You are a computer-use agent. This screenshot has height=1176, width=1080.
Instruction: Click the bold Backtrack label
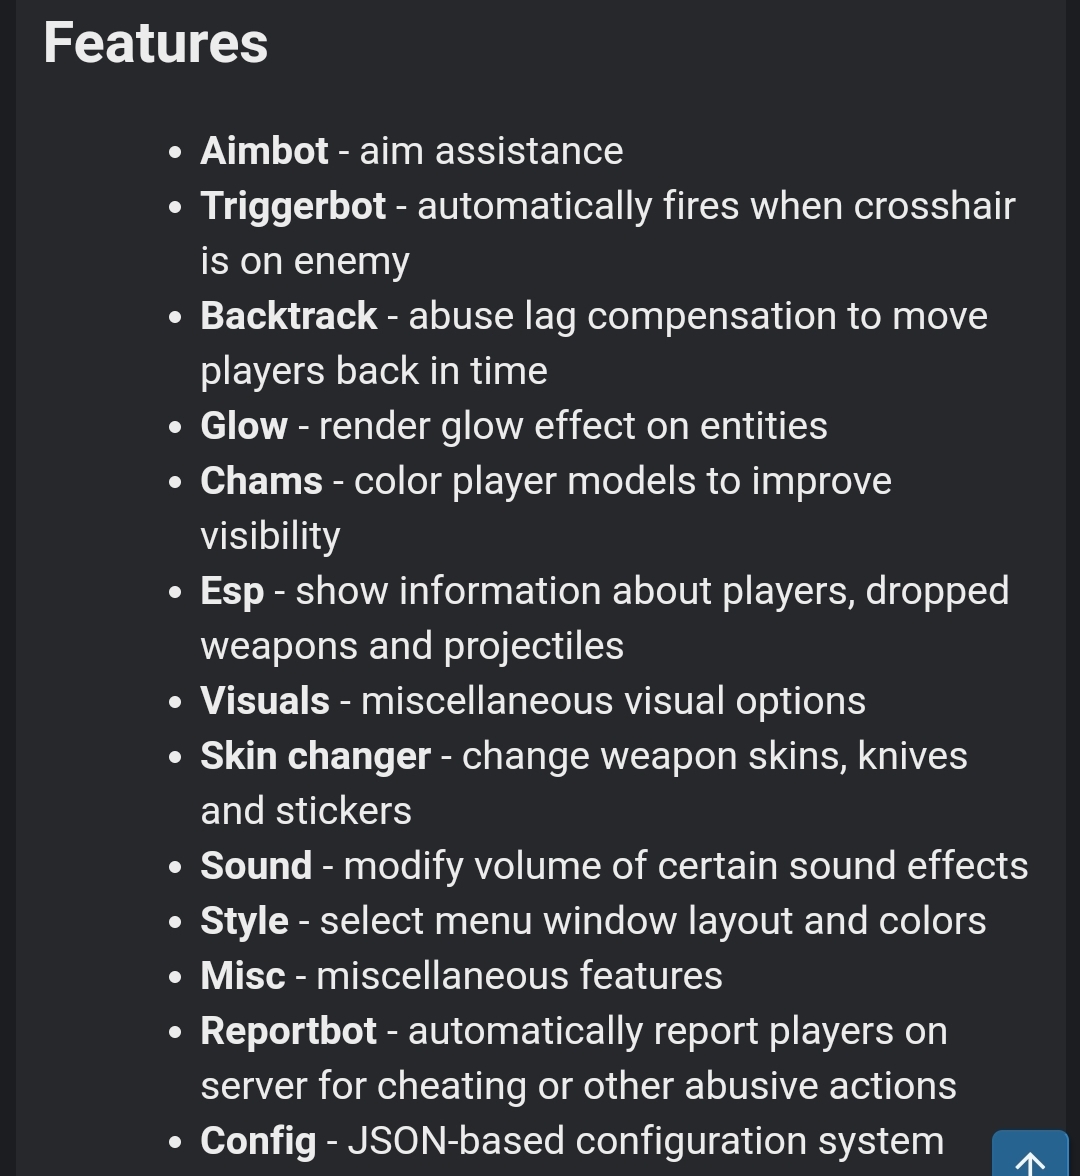click(289, 316)
